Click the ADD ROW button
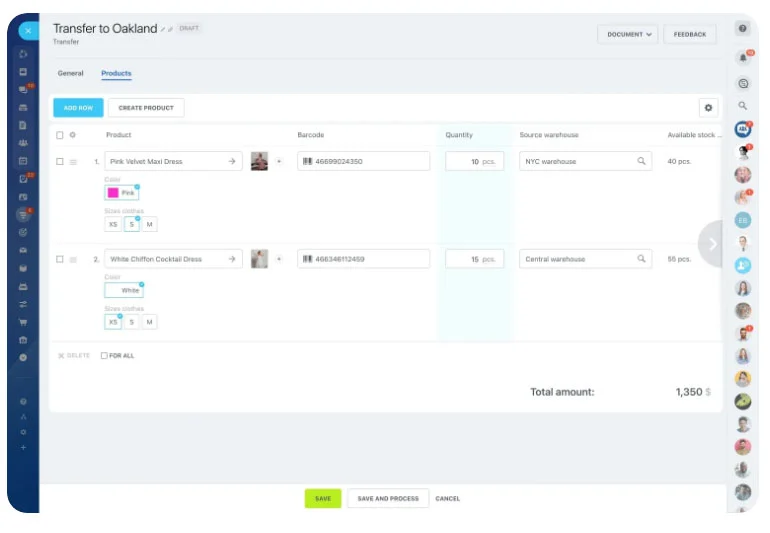Viewport: 770px width, 533px height. coord(78,108)
